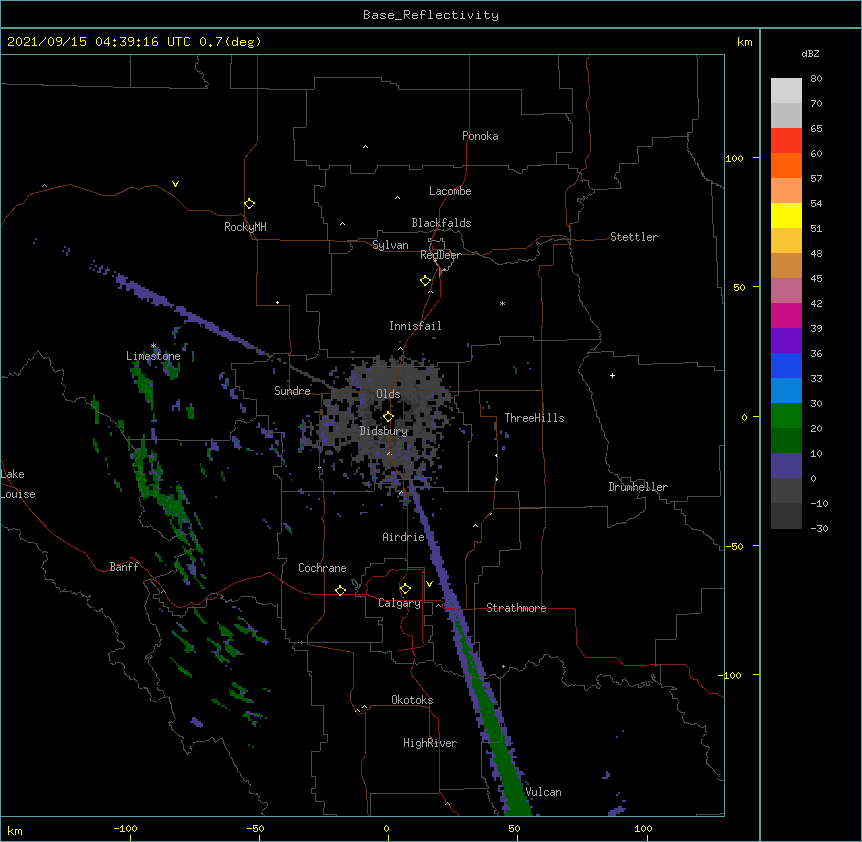Viewport: 862px width, 842px height.
Task: Select the slate purple 0-10 dBZ swatch
Action: pyautogui.click(x=786, y=466)
